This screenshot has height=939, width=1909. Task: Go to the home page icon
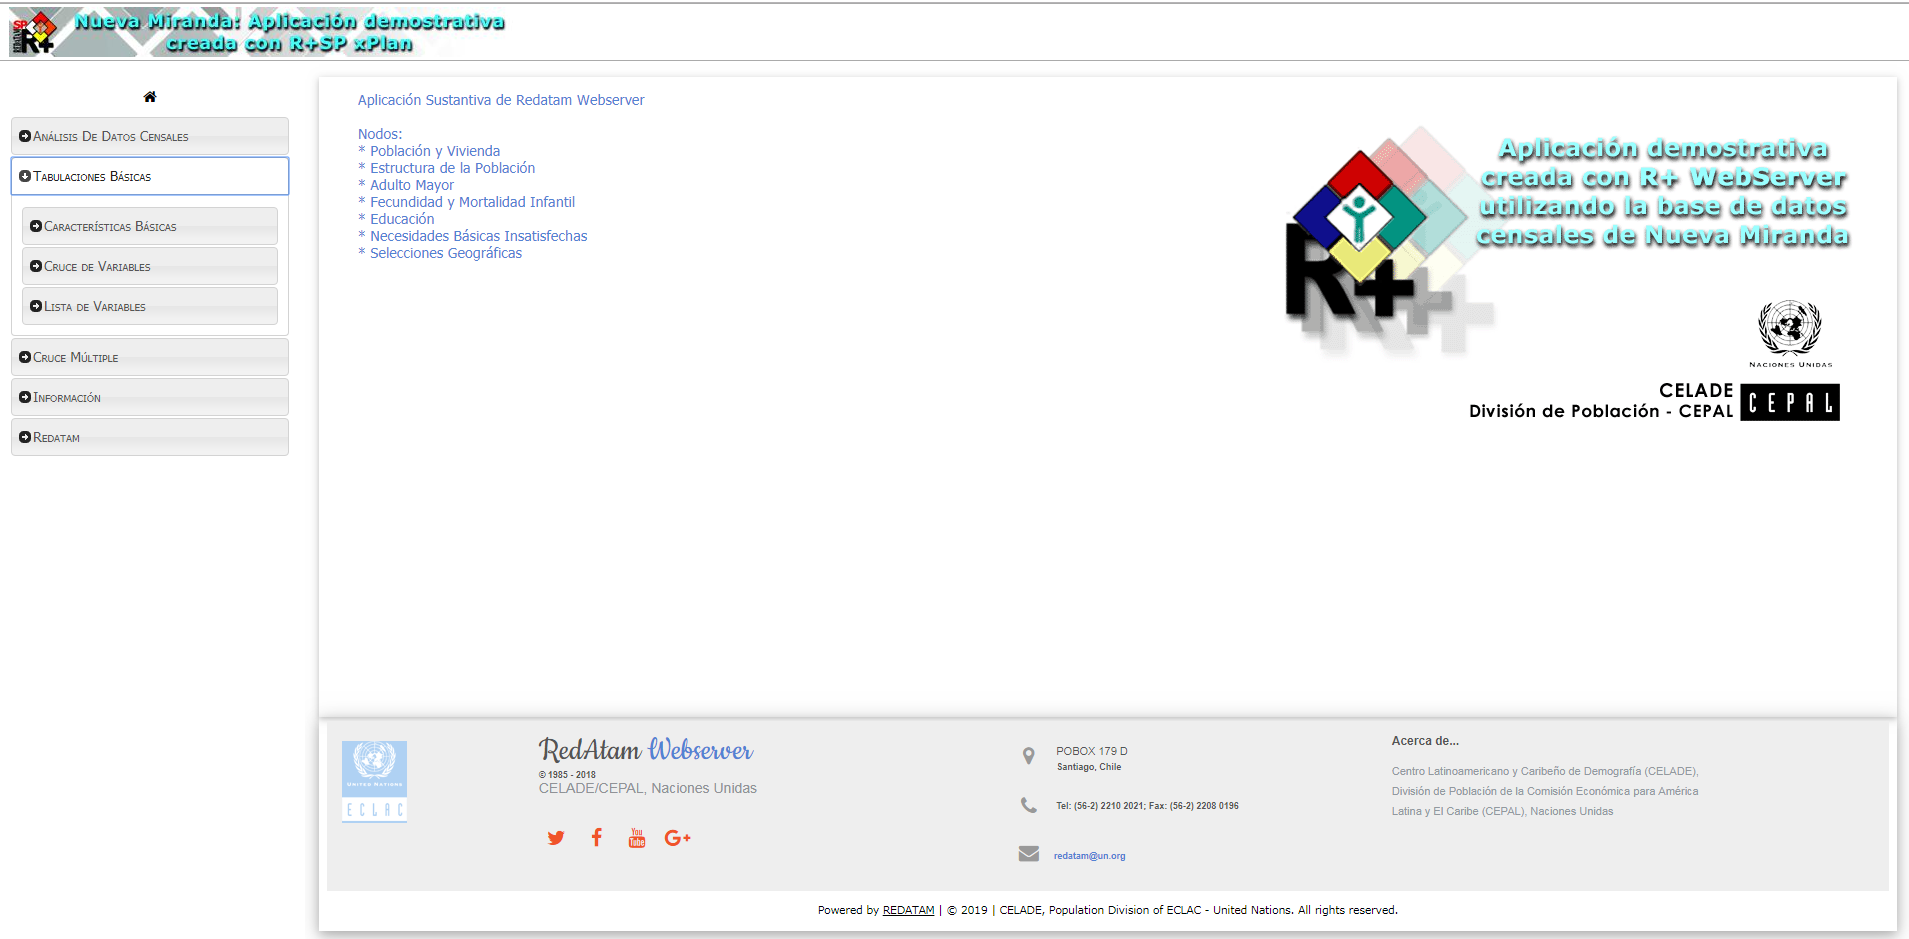pyautogui.click(x=150, y=97)
